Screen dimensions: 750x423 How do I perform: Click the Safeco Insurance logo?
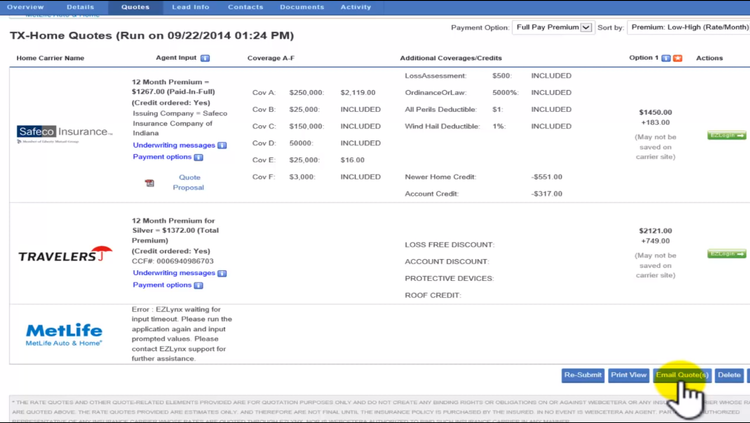65,133
